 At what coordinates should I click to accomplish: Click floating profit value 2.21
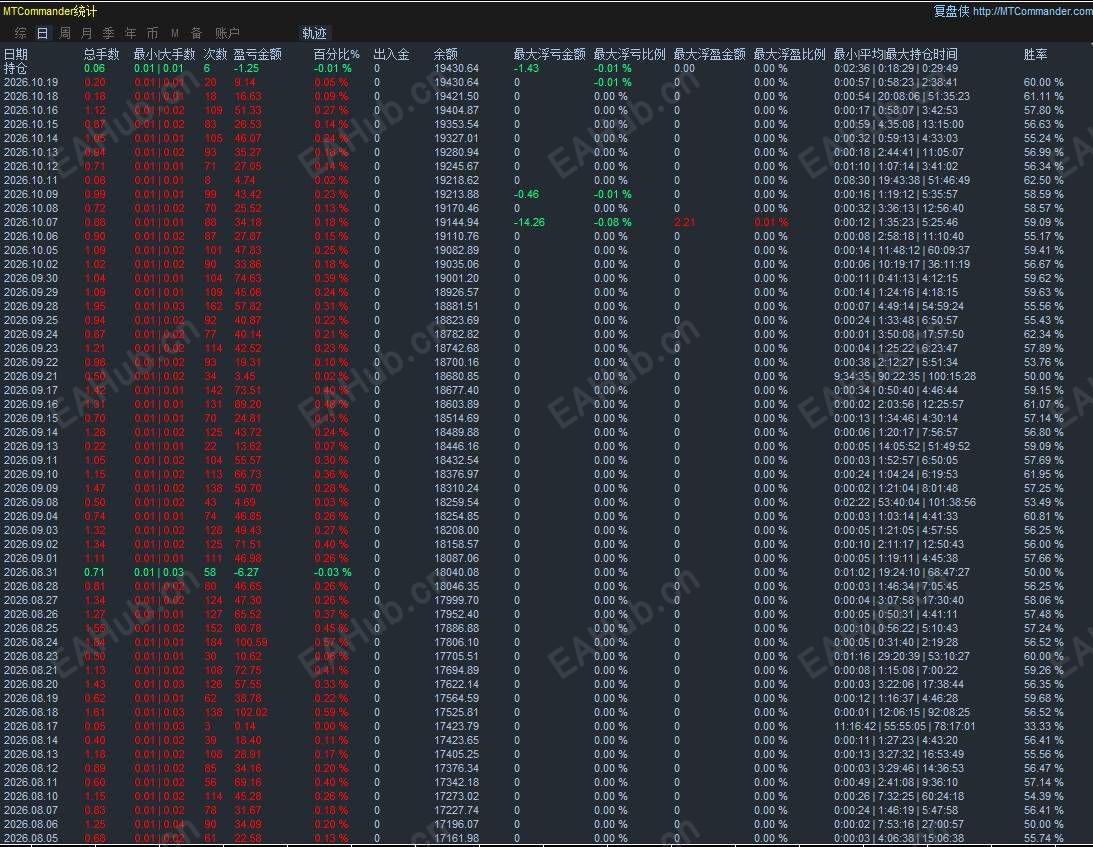click(x=685, y=222)
